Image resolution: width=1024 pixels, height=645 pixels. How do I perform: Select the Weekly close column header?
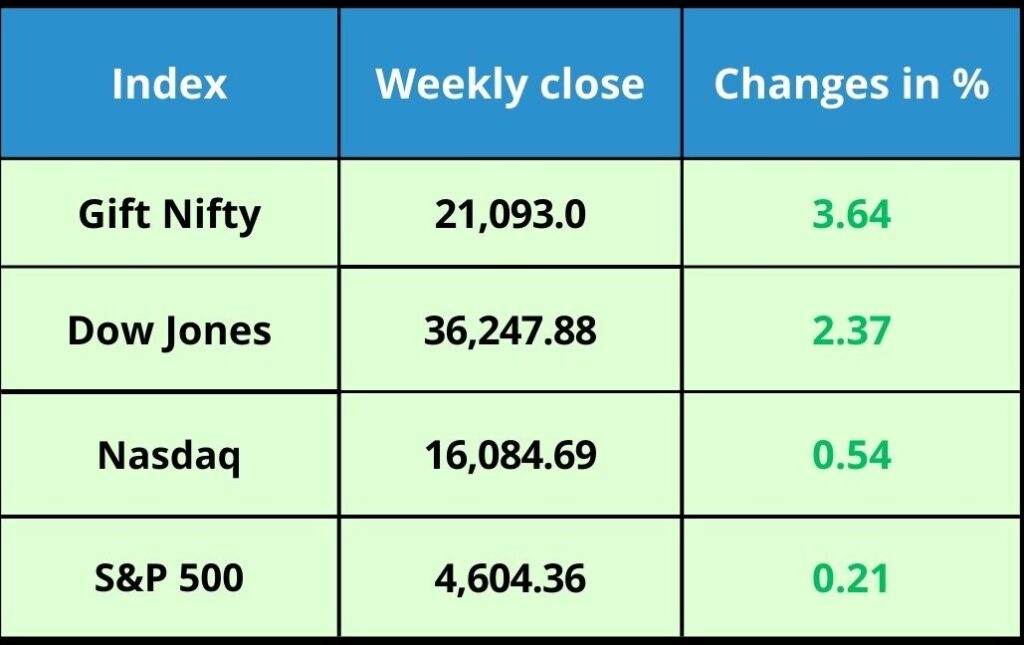510,85
